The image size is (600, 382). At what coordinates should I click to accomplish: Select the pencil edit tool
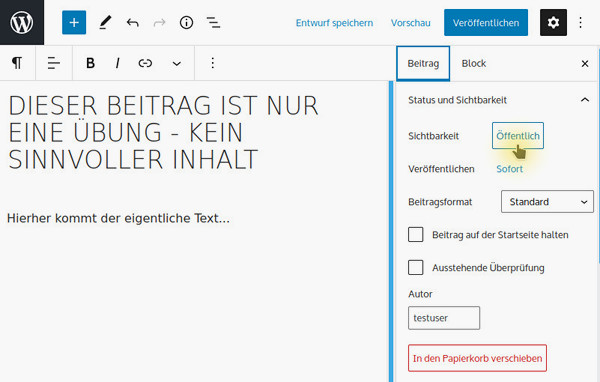point(105,23)
